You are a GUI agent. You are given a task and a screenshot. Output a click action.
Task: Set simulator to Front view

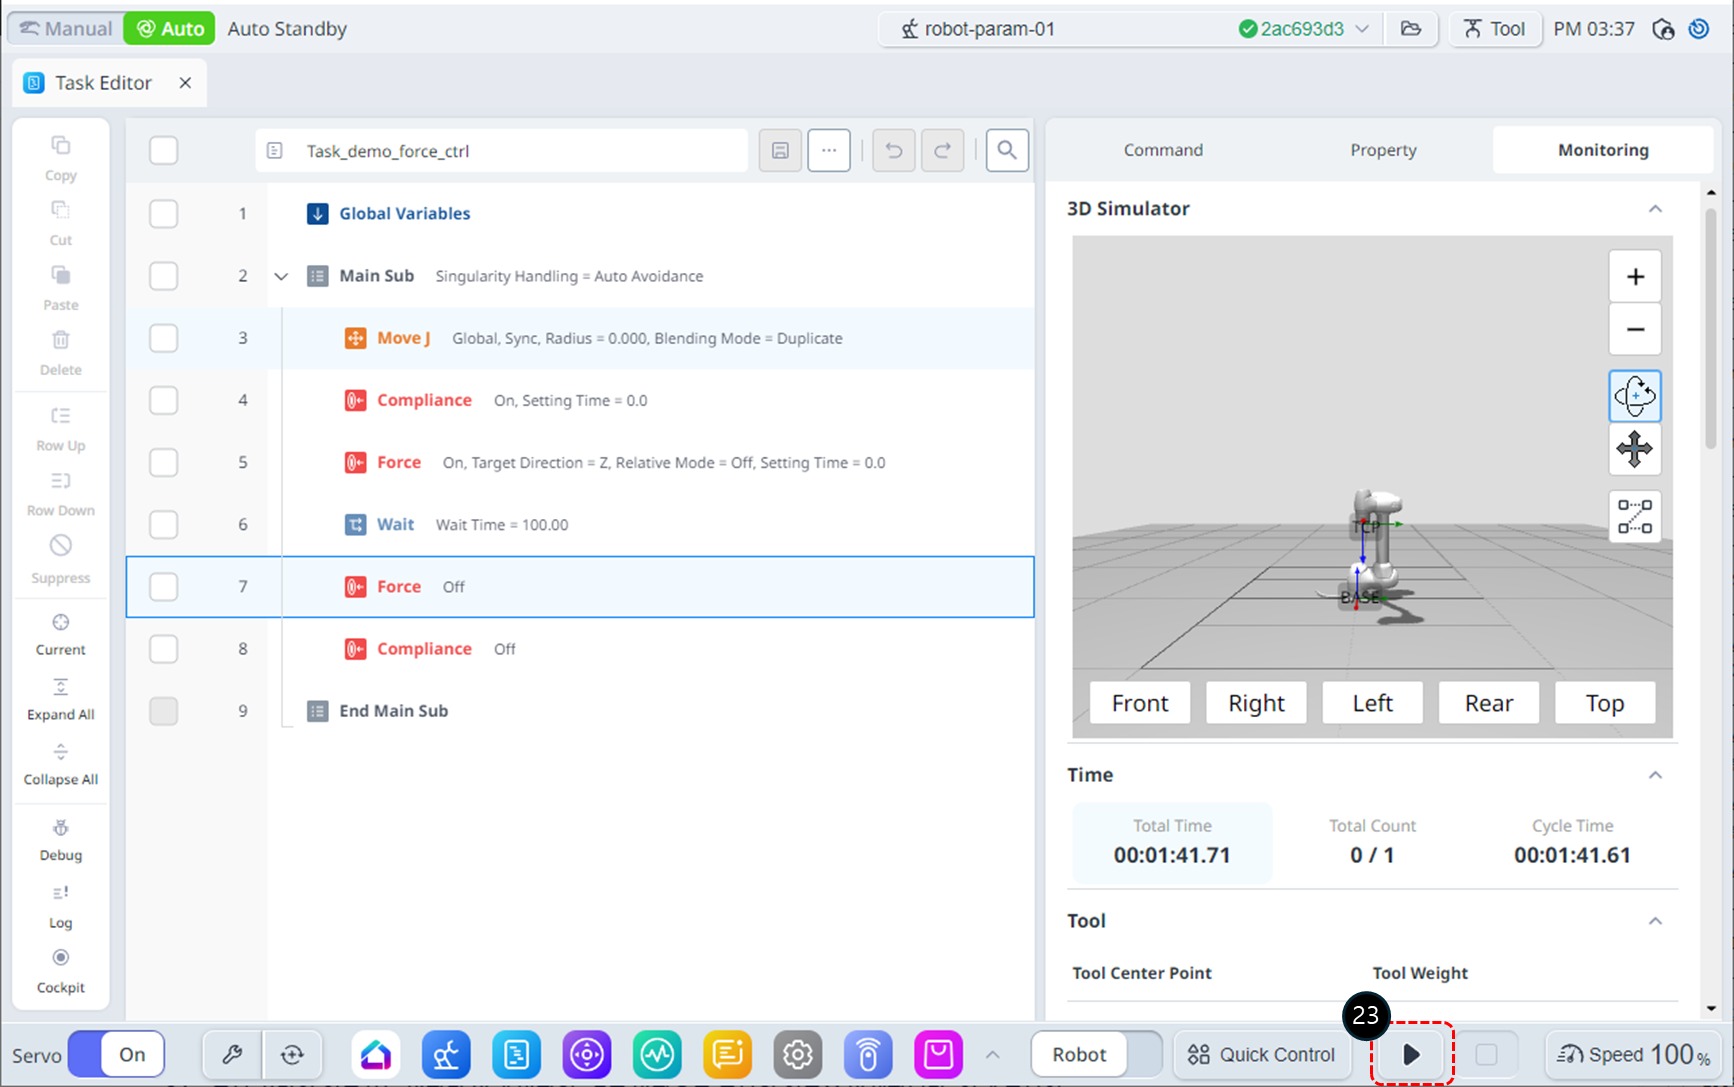[x=1139, y=703]
